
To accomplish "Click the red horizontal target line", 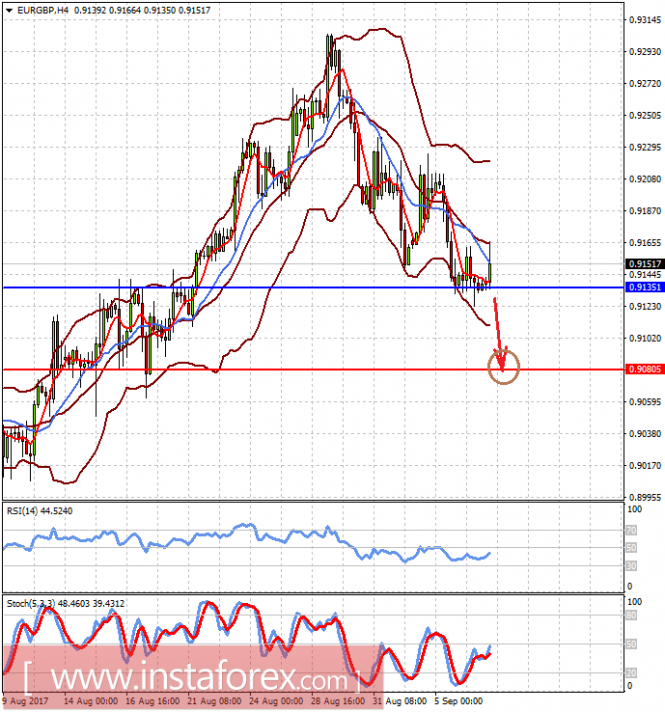I will point(313,369).
